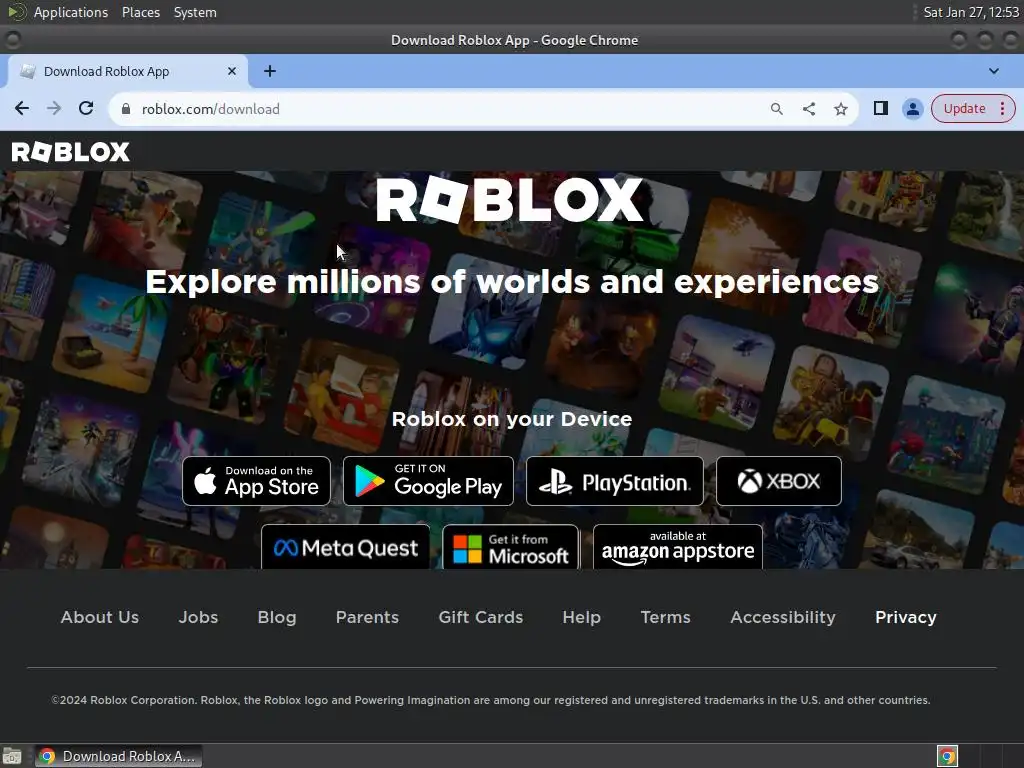Open the Terms footer link
This screenshot has height=768, width=1024.
coord(665,617)
